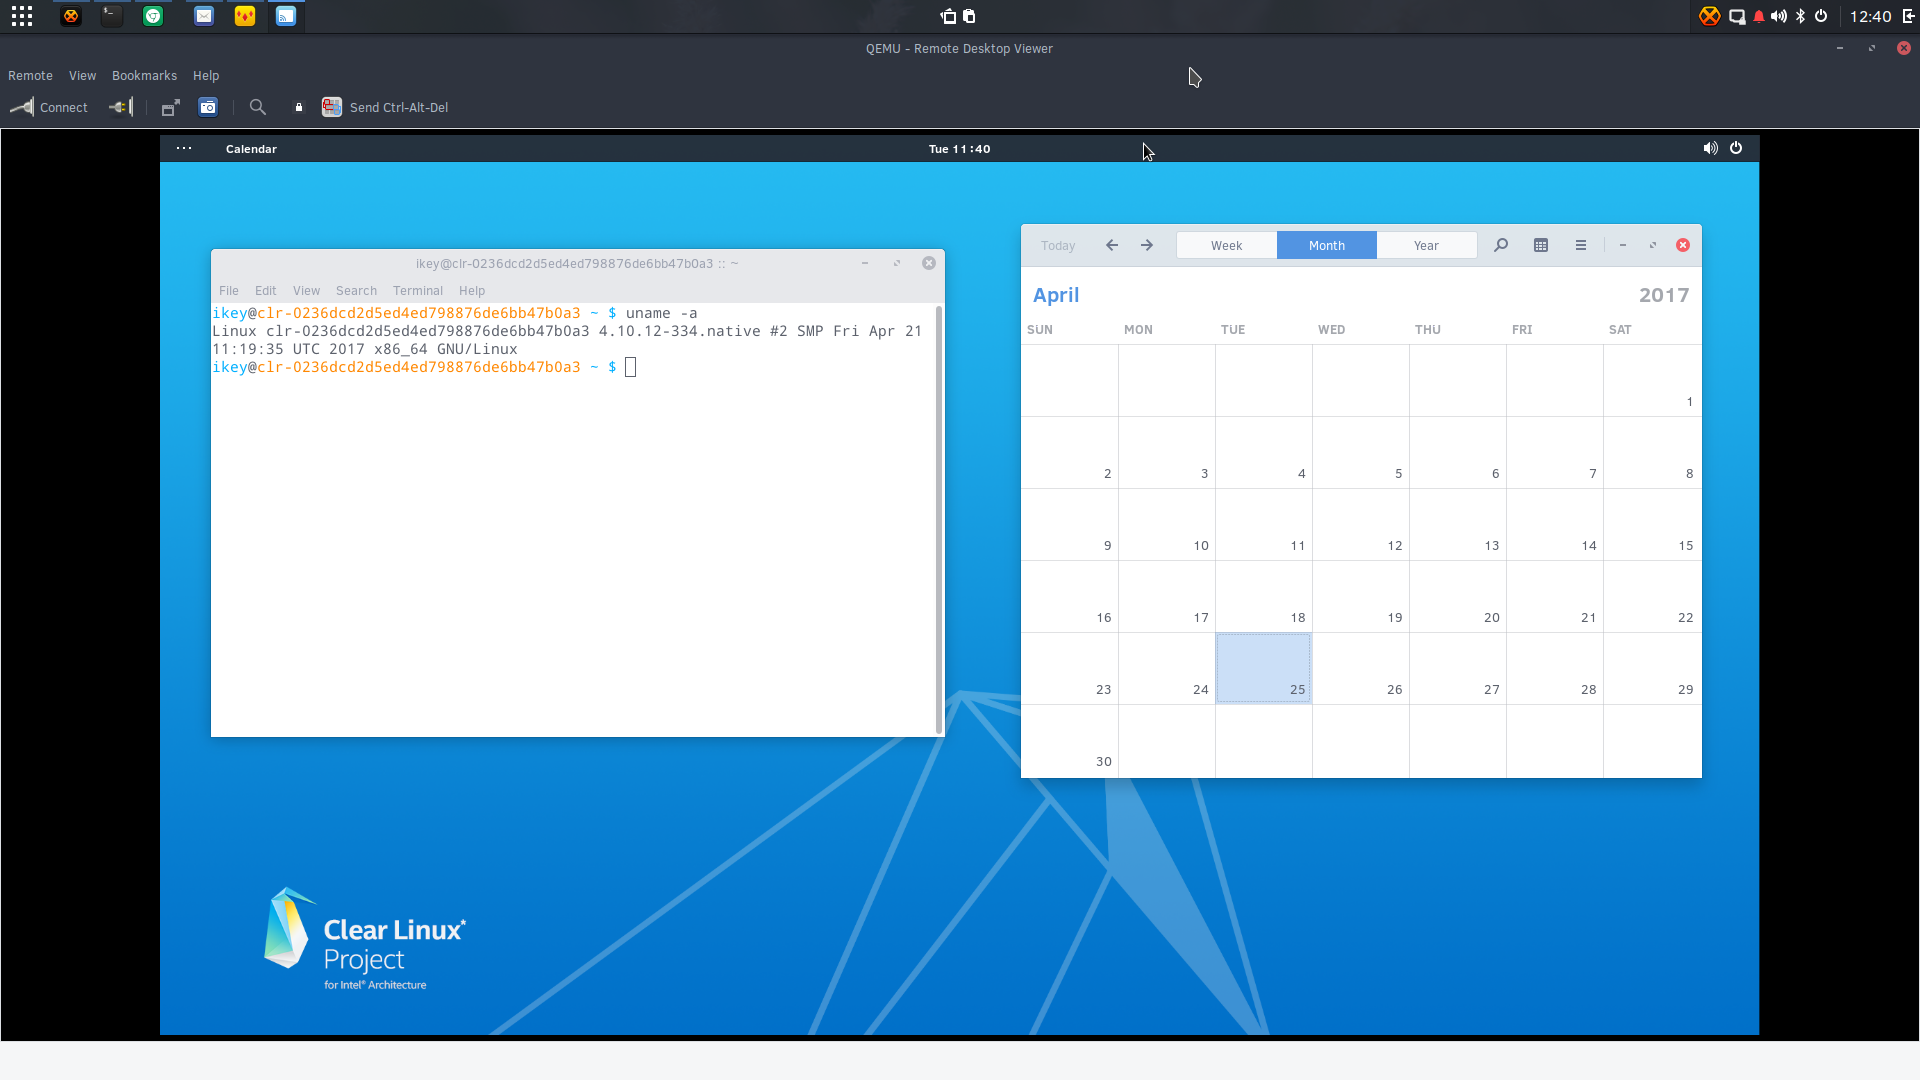This screenshot has width=1920, height=1080.
Task: Switch Calendar to Month view
Action: (x=1327, y=245)
